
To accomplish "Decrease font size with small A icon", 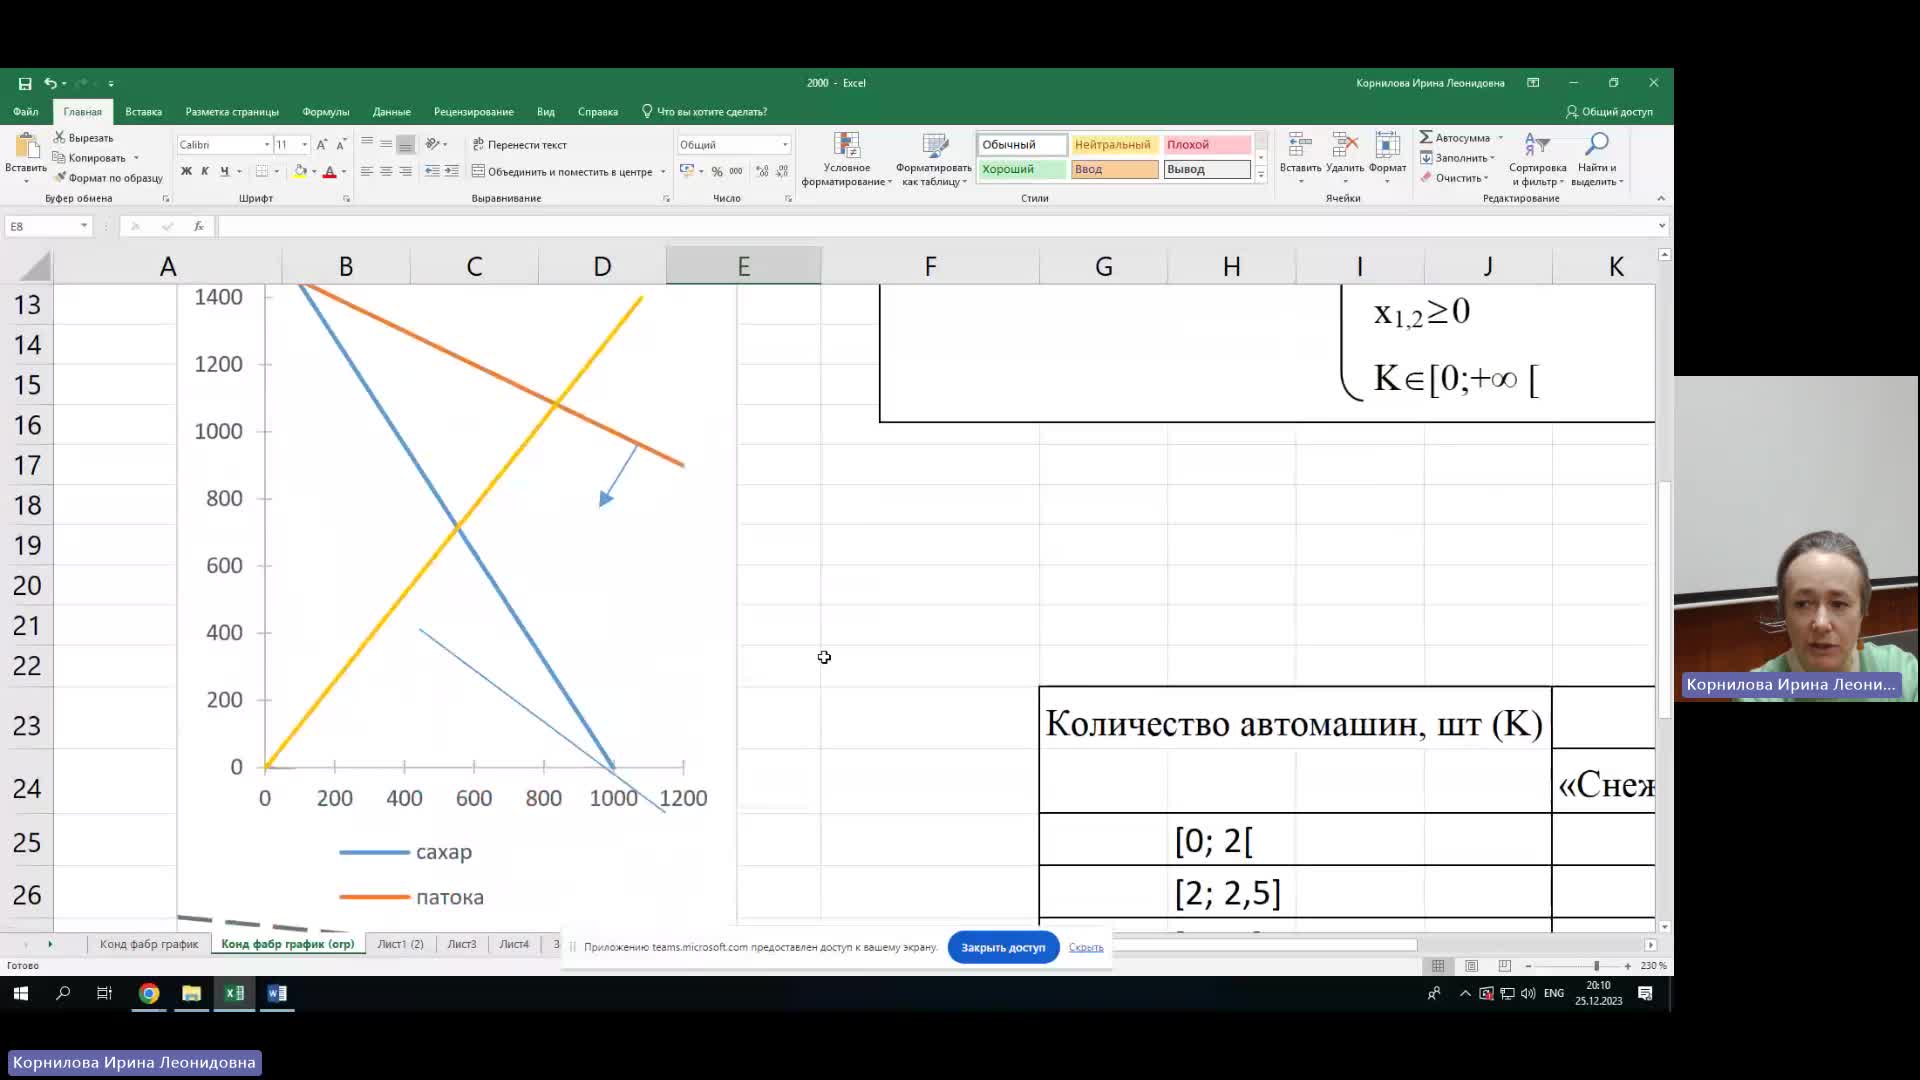I will point(341,144).
